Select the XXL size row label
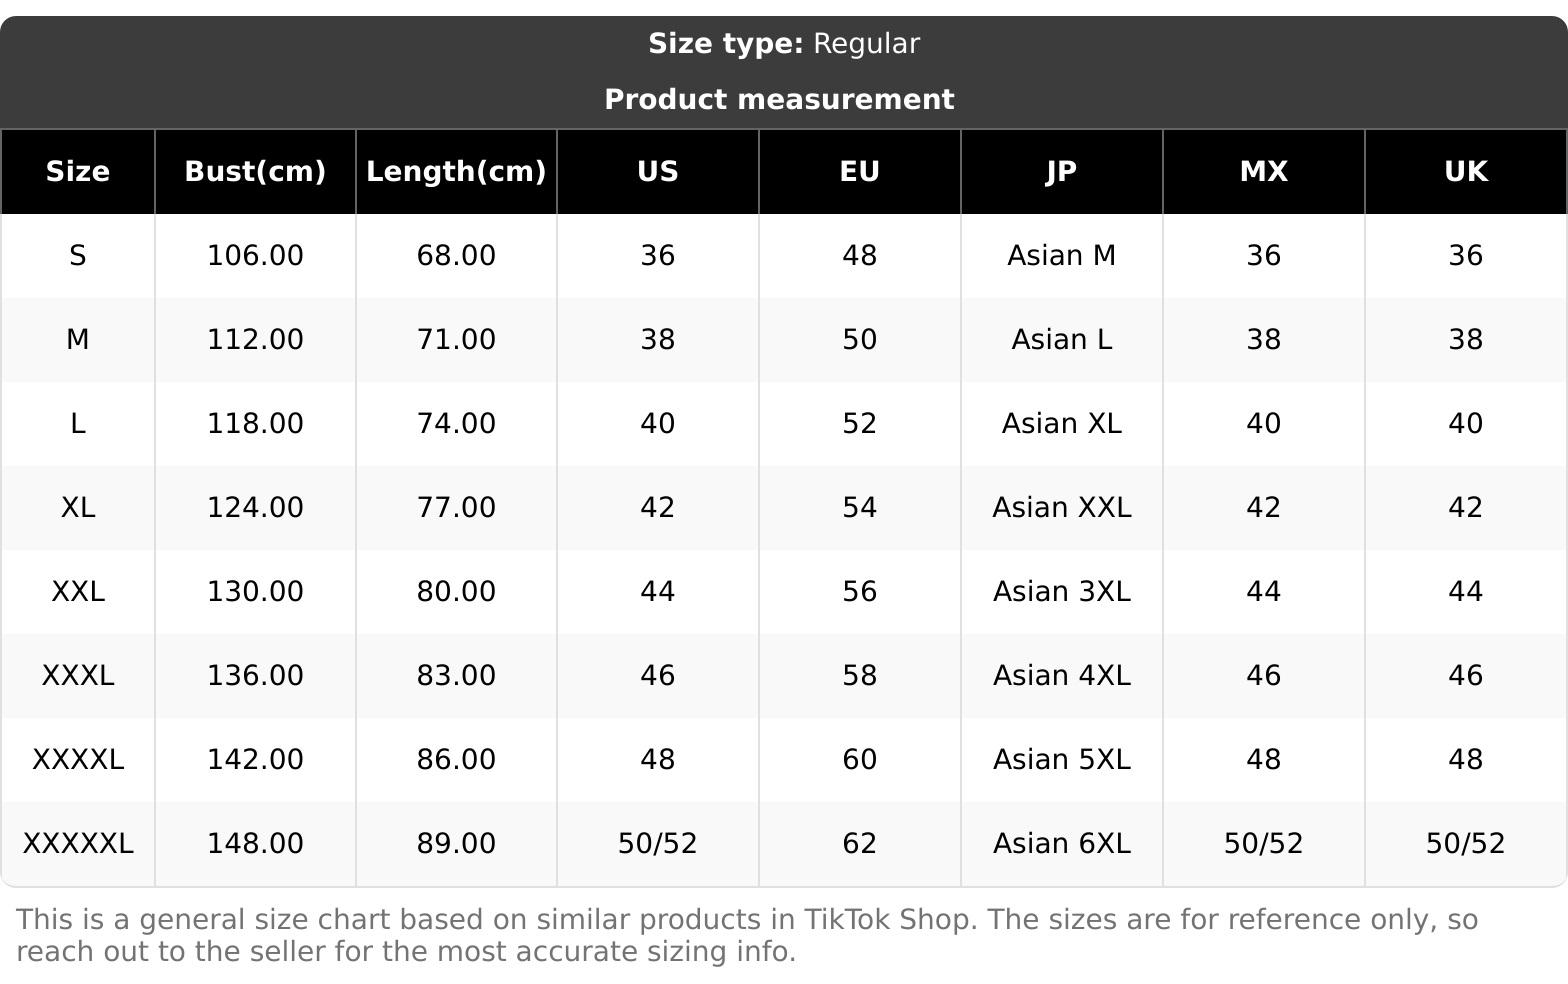Viewport: 1568px width, 984px height. point(78,592)
